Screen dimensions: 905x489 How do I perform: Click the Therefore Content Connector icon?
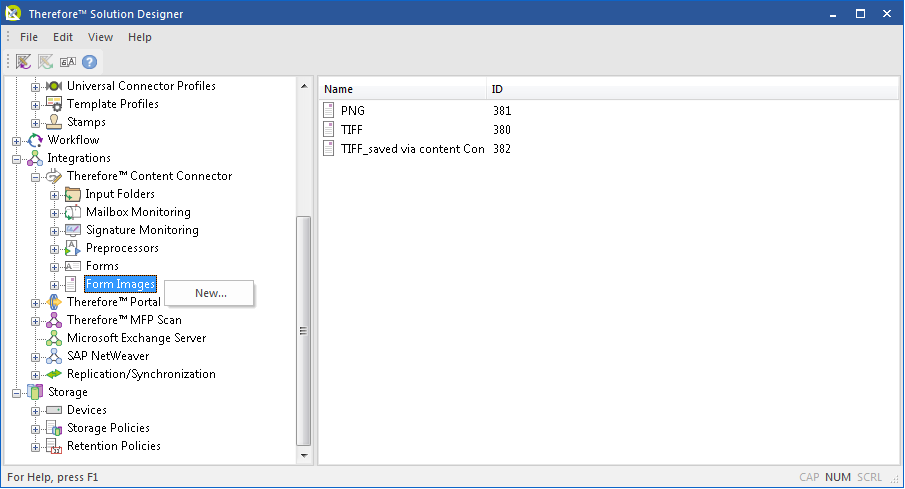click(x=54, y=176)
